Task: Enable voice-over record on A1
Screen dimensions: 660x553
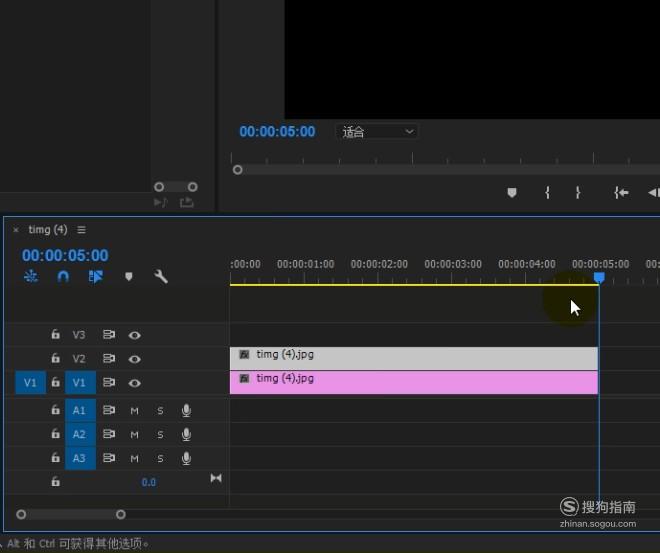Action: coord(186,410)
